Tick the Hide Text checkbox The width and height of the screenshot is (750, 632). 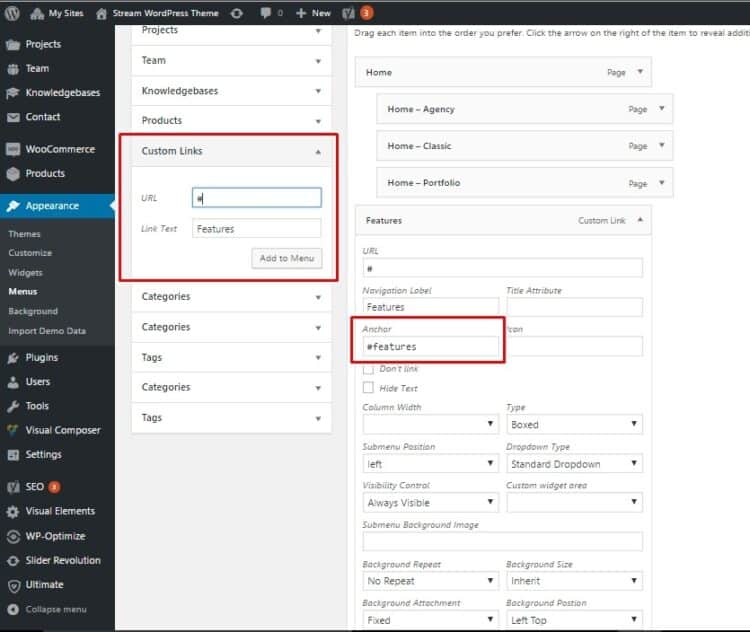click(368, 388)
